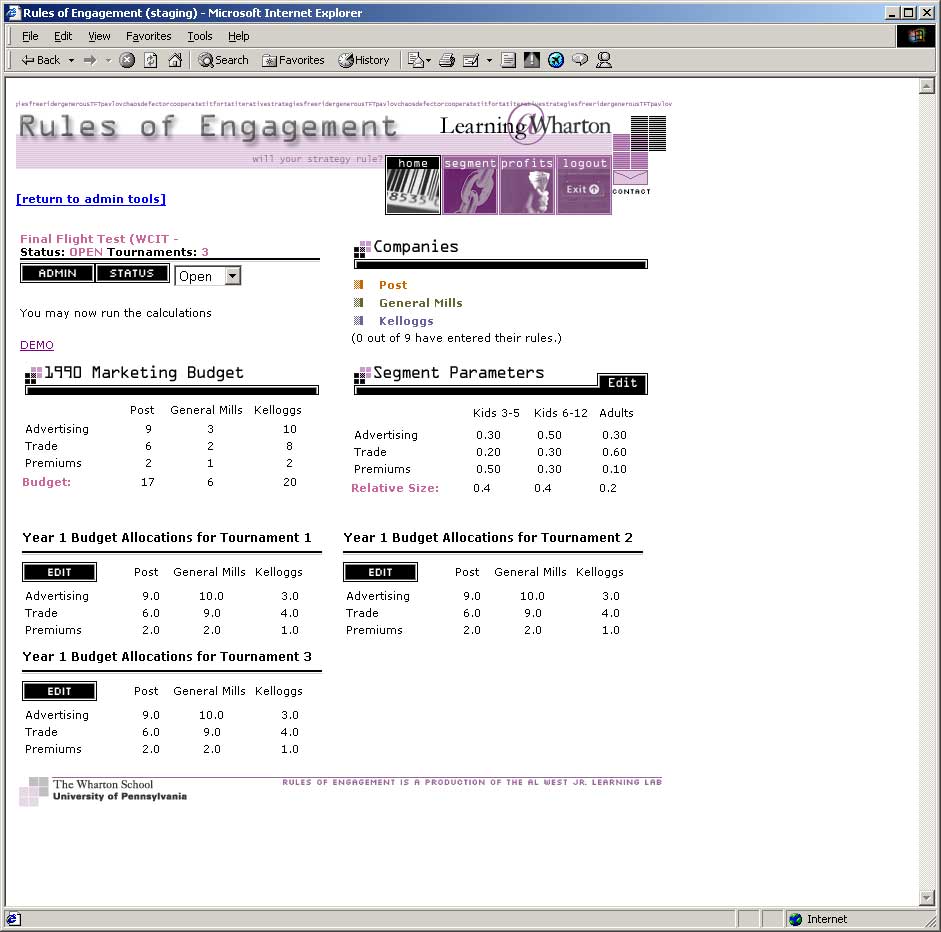The image size is (941, 932).
Task: Click the speech bubble toolbar icon
Action: (x=580, y=60)
